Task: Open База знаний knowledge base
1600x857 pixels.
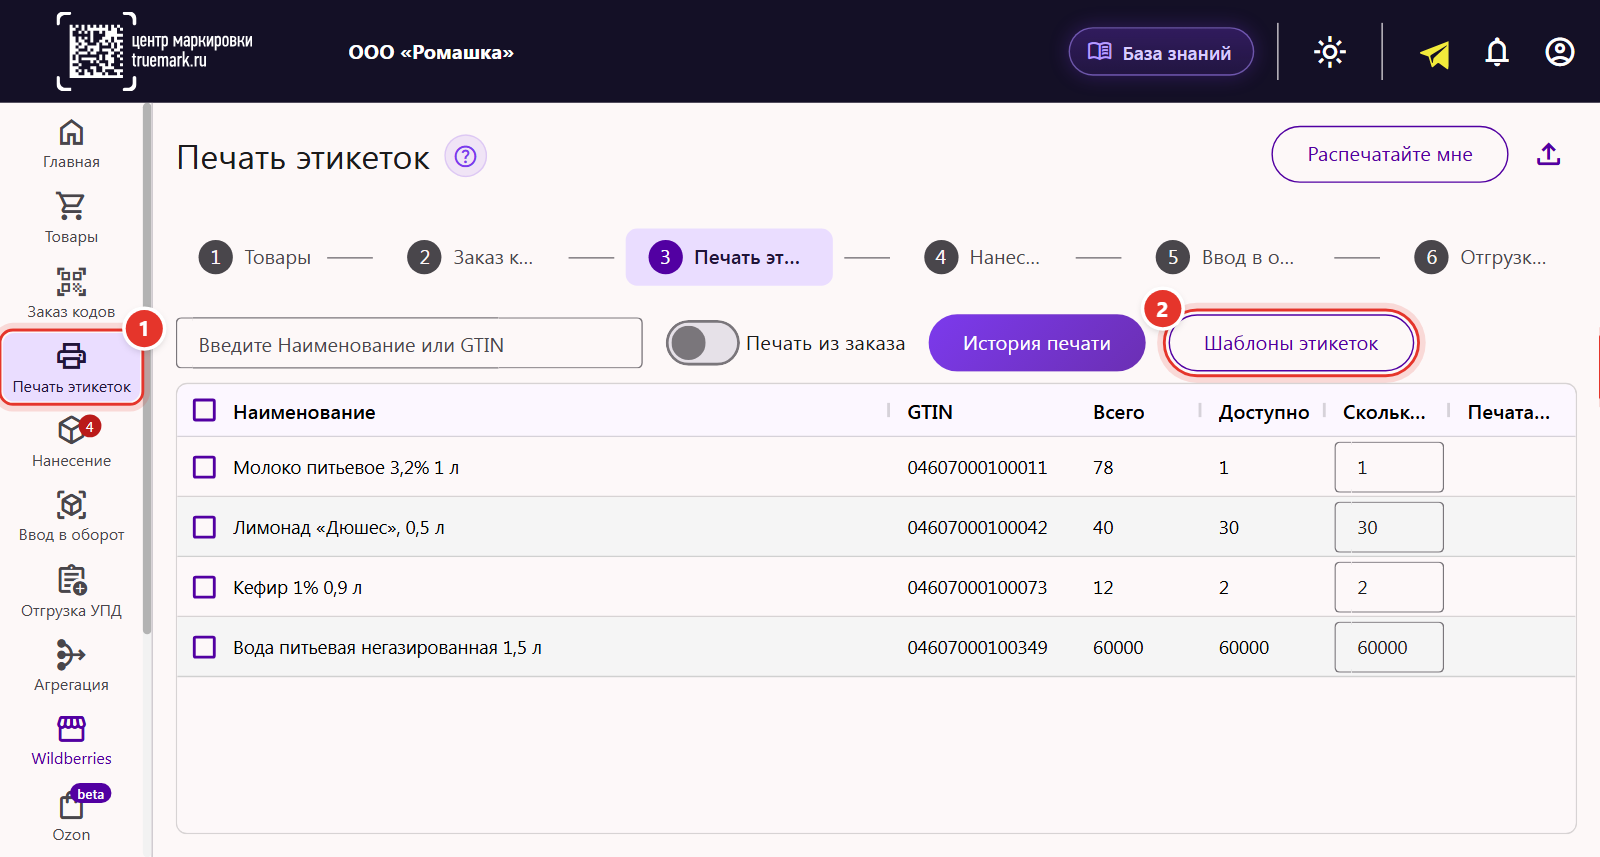Action: (x=1161, y=52)
